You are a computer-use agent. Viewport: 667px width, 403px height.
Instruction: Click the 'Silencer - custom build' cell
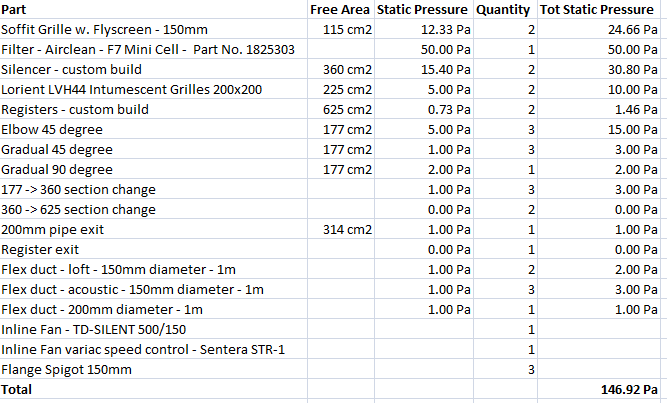(x=86, y=69)
